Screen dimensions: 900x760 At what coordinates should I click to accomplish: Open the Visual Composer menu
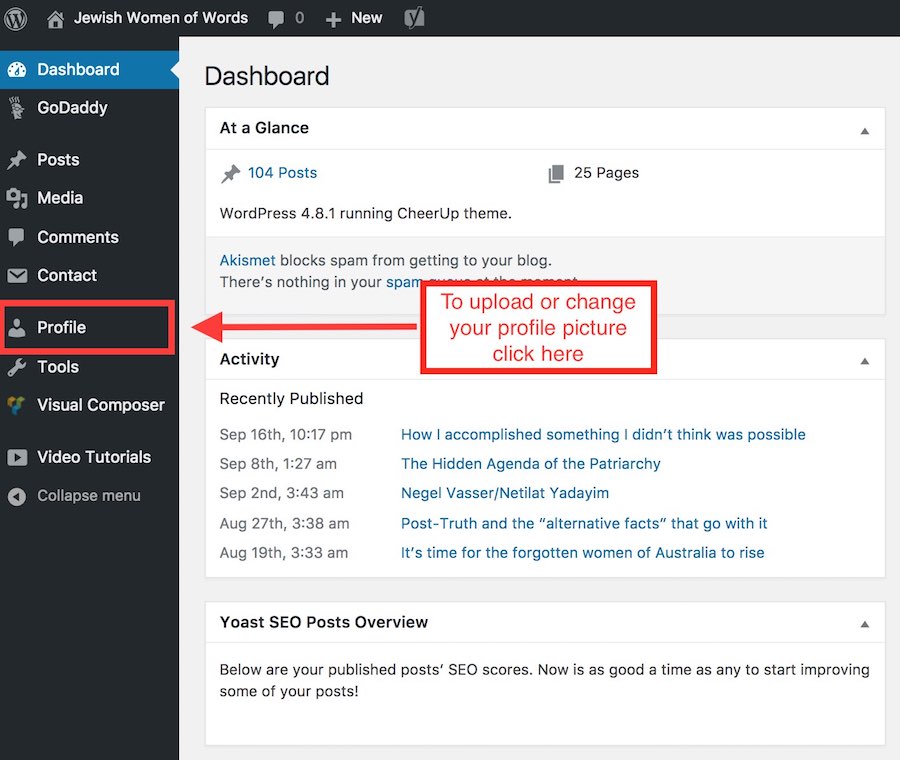click(89, 405)
